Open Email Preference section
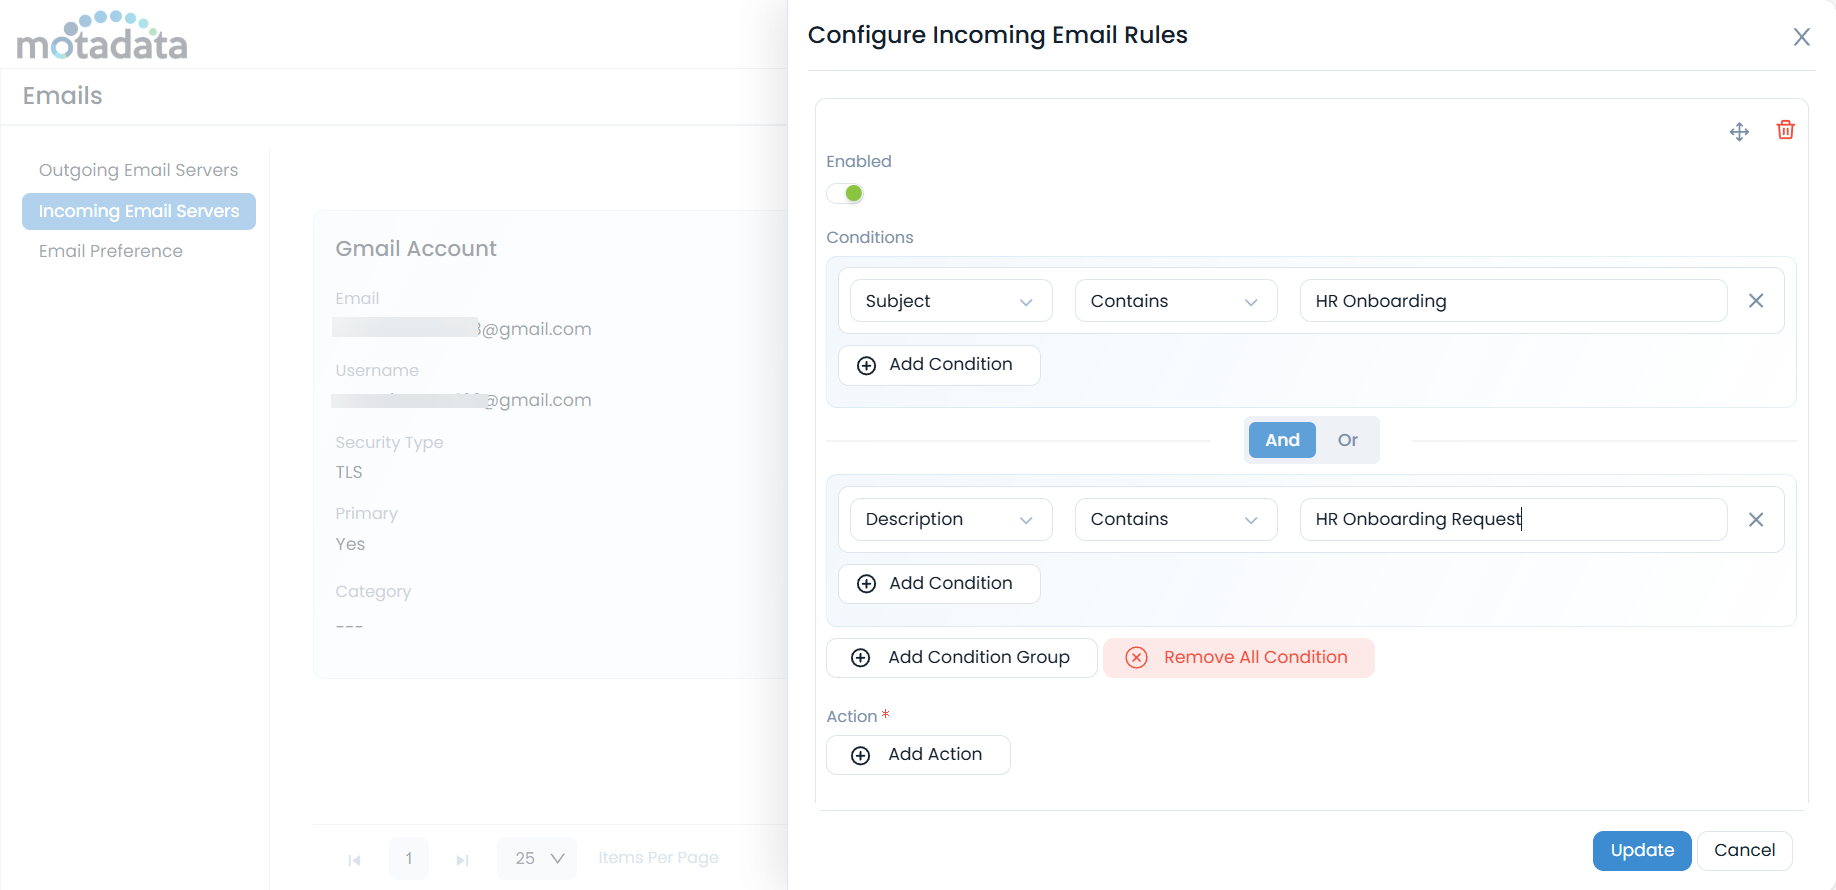 coord(111,251)
